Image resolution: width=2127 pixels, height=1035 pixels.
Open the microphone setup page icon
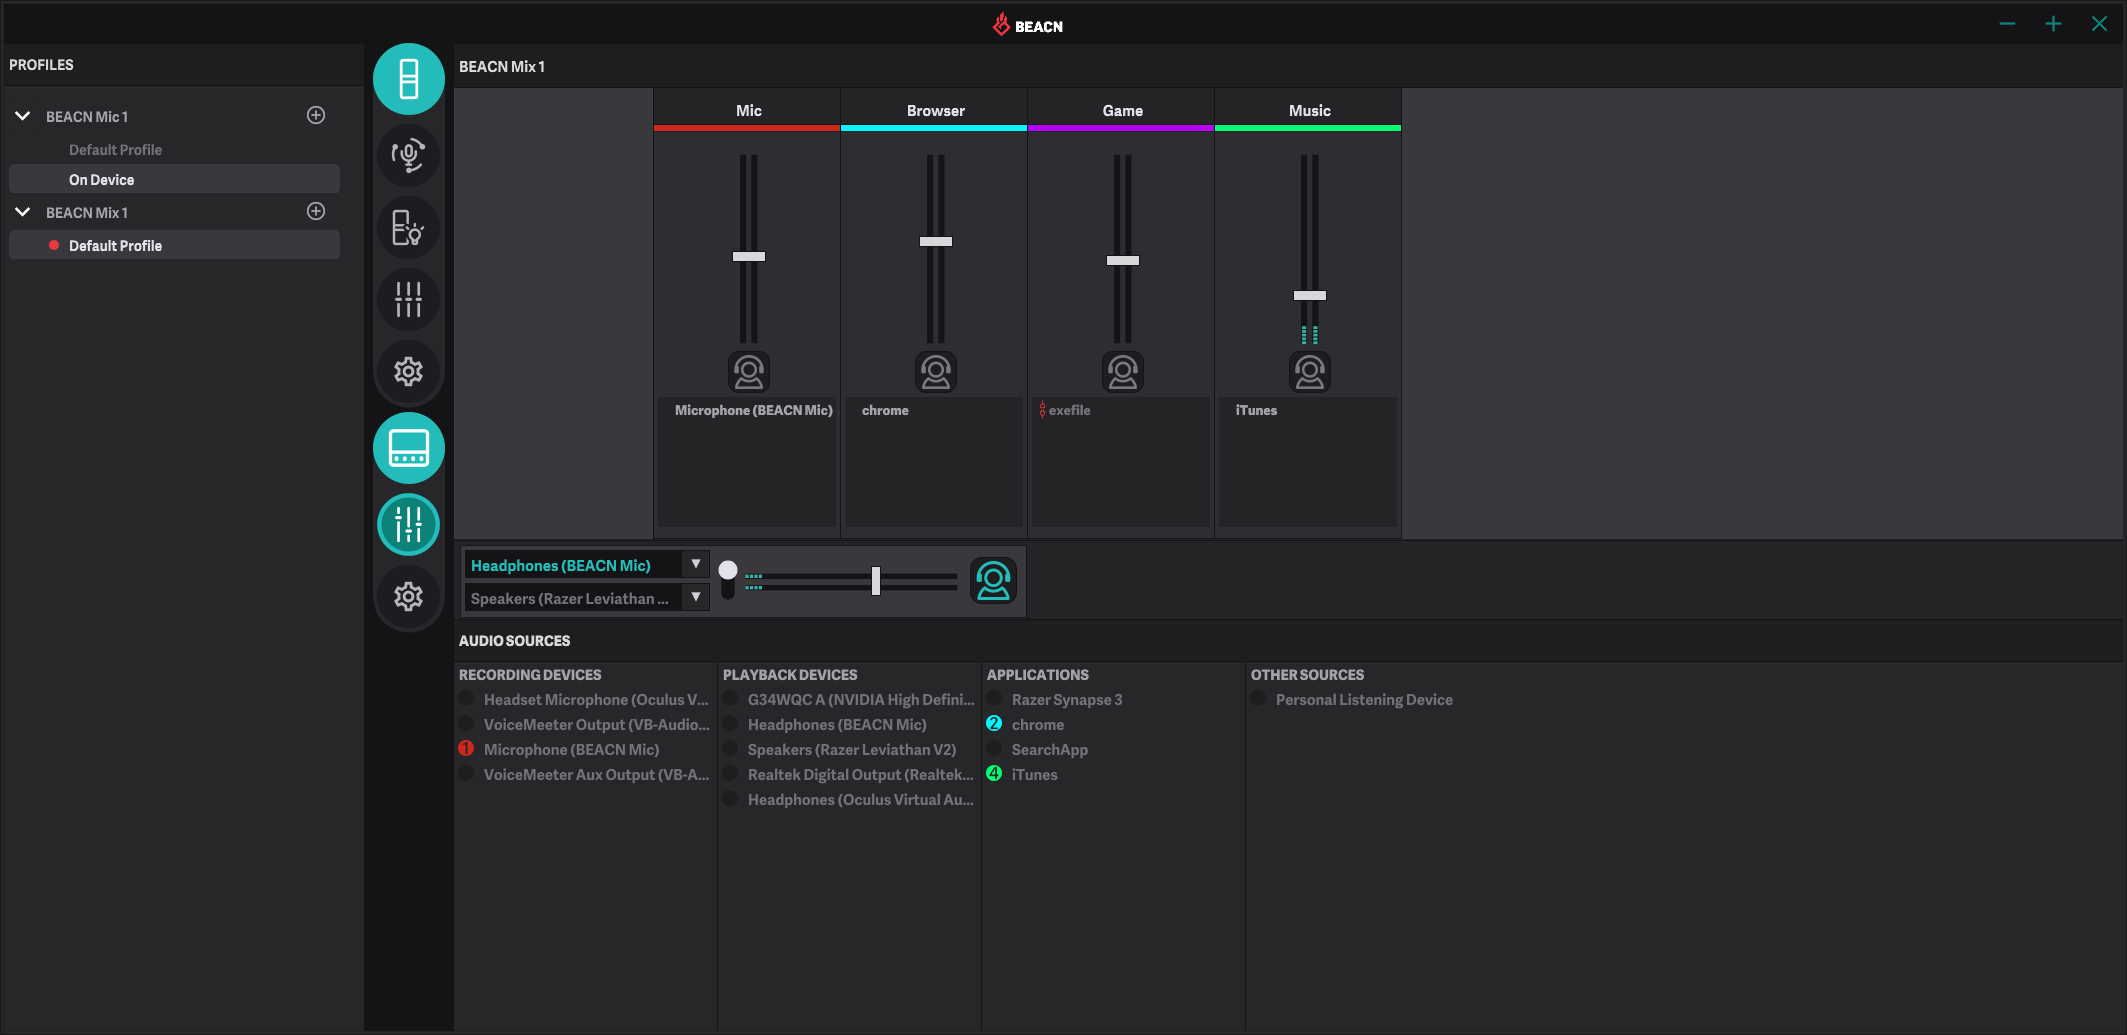click(x=408, y=155)
